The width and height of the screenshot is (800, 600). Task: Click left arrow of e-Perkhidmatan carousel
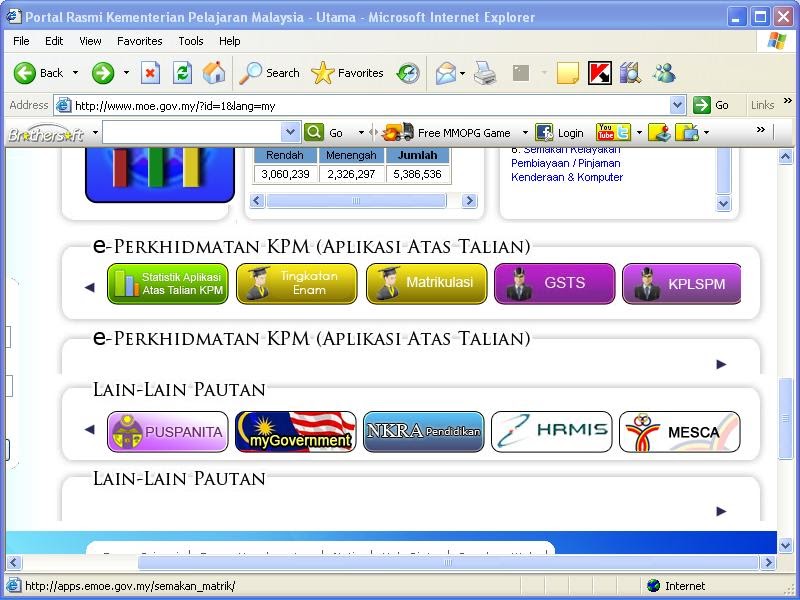click(90, 288)
